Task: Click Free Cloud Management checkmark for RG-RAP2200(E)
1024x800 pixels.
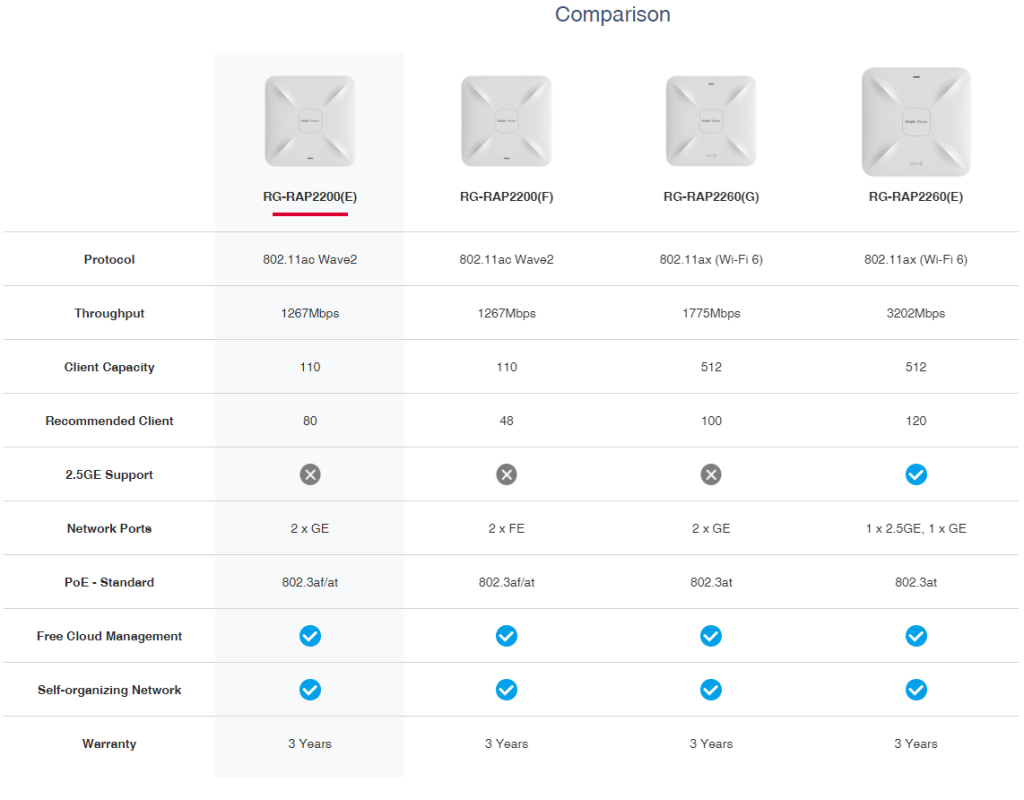Action: coord(310,636)
